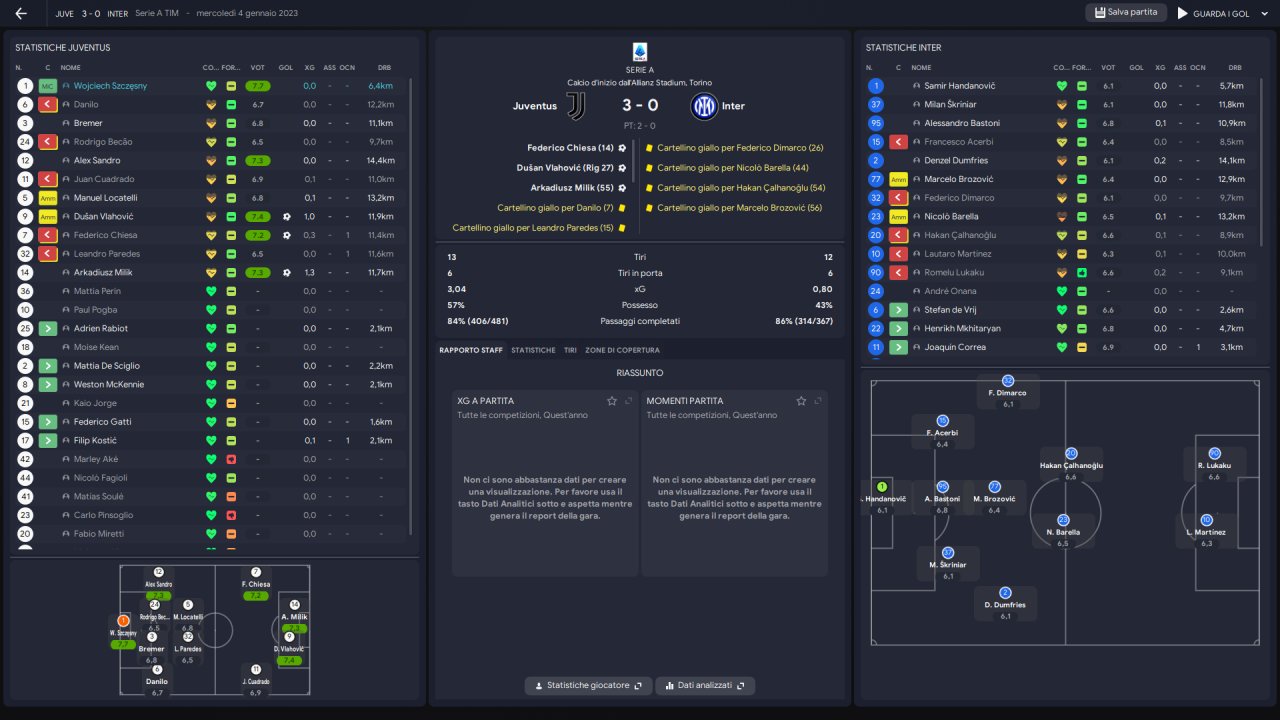The image size is (1280, 720).
Task: Switch to the Tiri tab
Action: tap(570, 350)
